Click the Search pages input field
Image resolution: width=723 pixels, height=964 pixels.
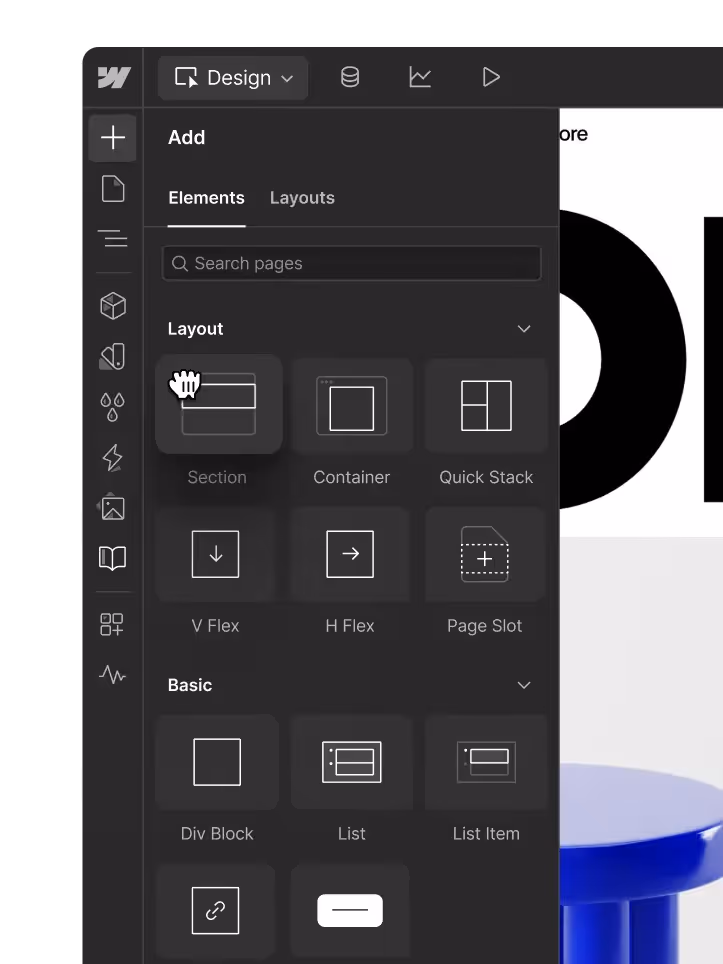(x=352, y=264)
